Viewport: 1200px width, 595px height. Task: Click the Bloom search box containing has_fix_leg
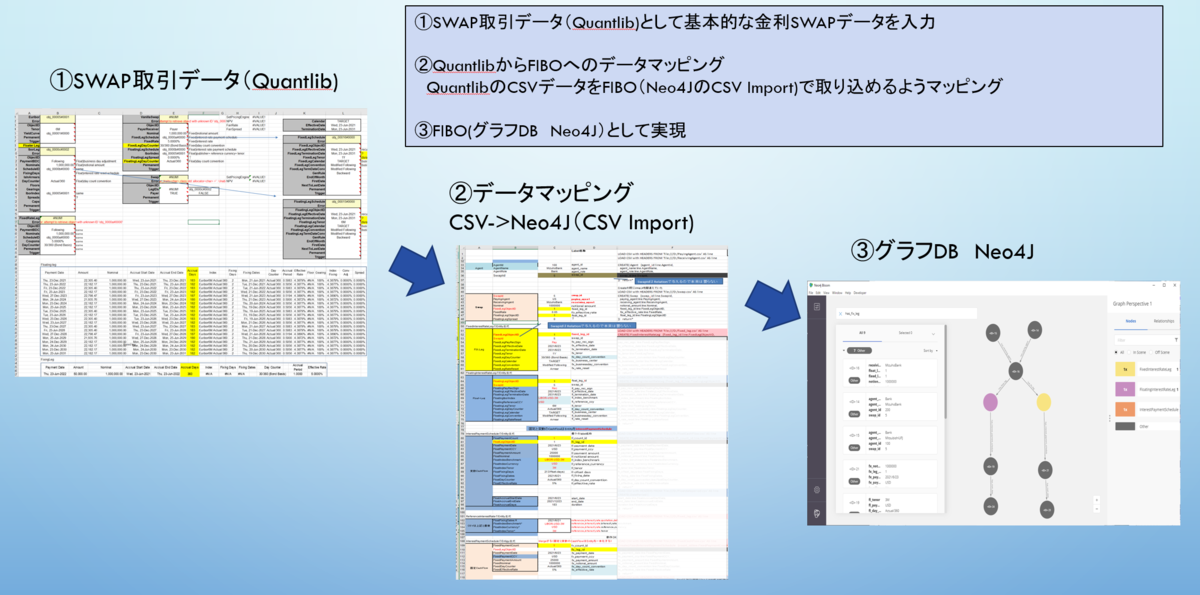click(x=907, y=314)
